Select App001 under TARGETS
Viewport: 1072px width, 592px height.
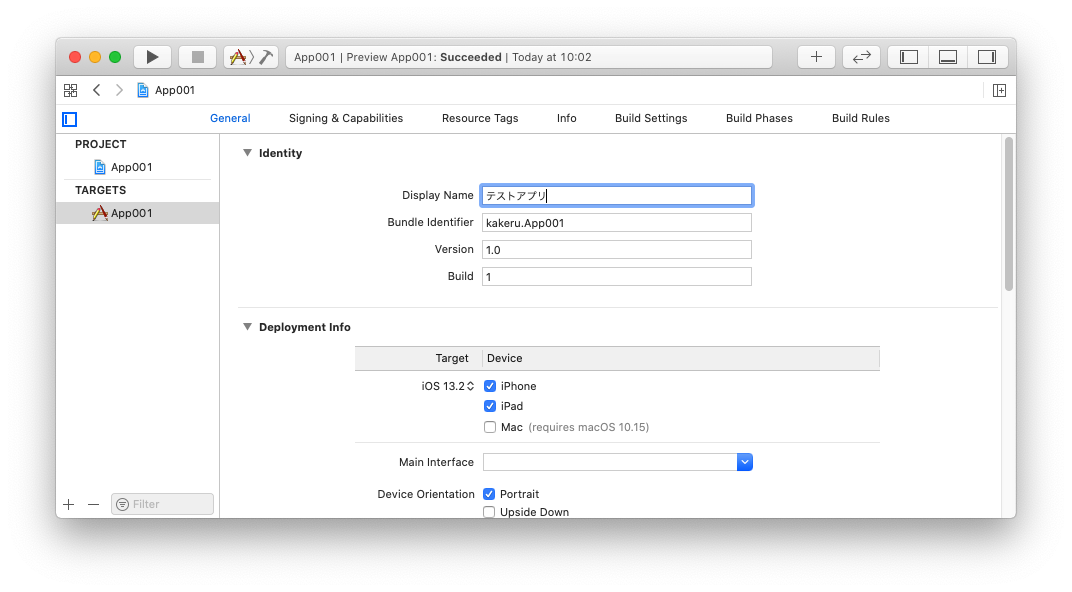coord(137,213)
